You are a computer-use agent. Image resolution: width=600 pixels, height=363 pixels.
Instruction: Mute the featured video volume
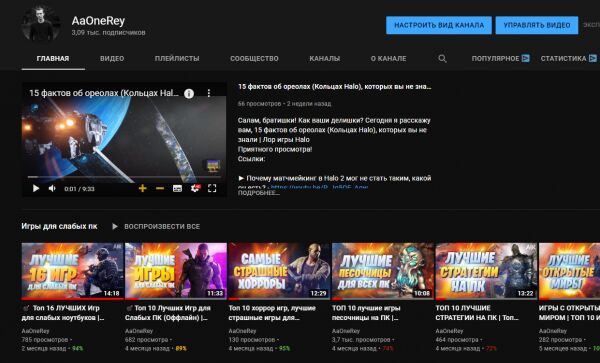[52, 188]
